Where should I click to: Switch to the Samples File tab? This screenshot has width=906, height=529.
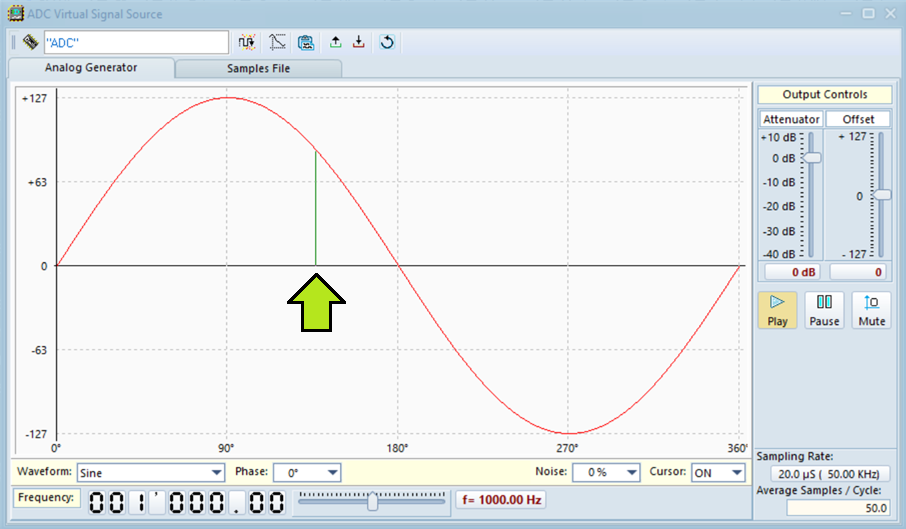click(258, 68)
